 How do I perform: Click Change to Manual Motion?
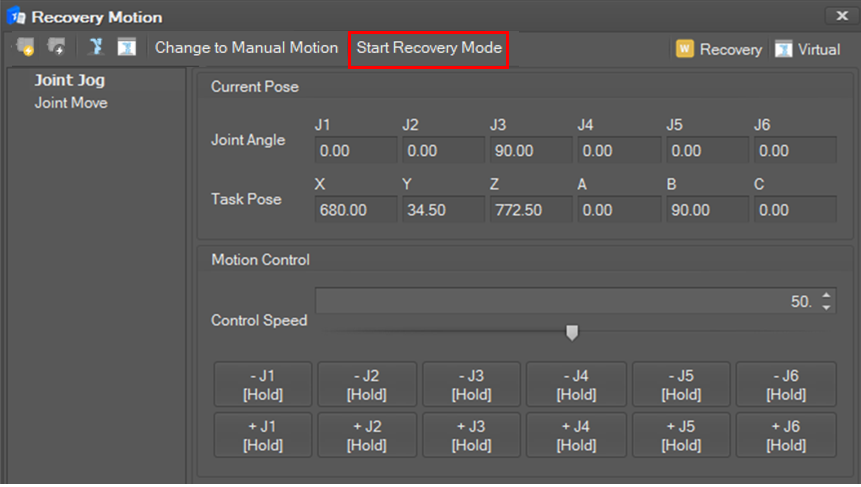point(246,48)
